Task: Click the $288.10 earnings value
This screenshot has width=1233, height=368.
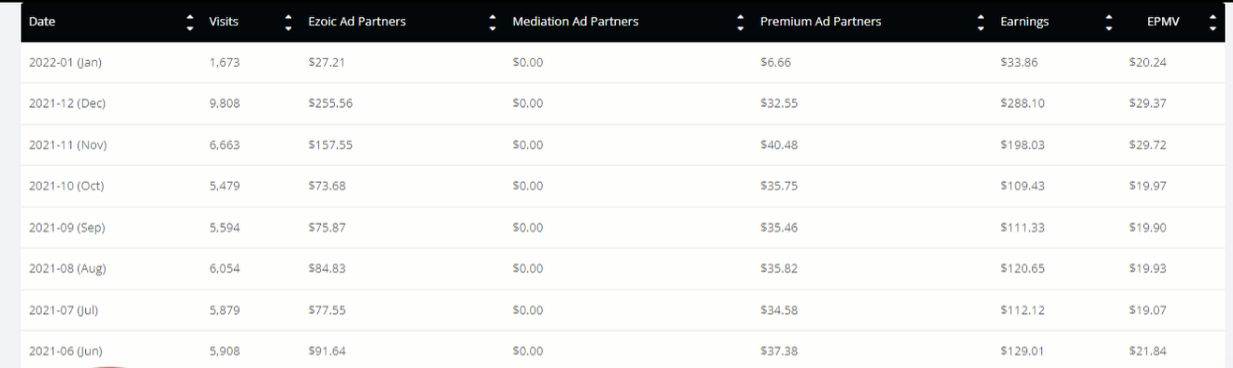Action: pyautogui.click(x=1022, y=104)
